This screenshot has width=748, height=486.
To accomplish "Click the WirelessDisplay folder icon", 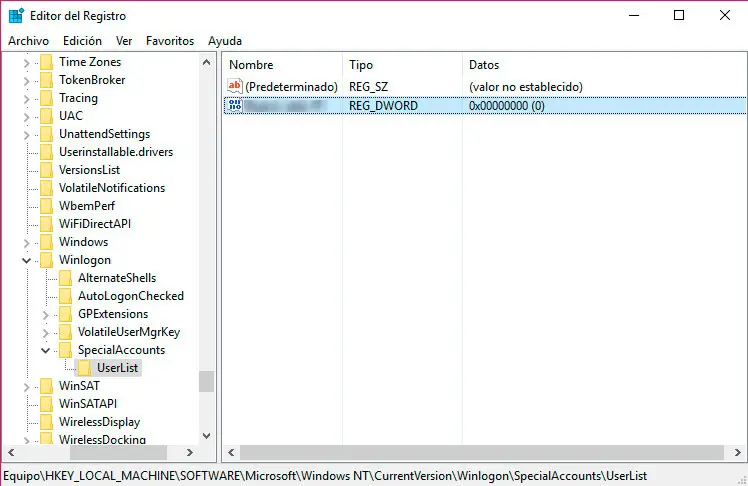I will point(46,422).
